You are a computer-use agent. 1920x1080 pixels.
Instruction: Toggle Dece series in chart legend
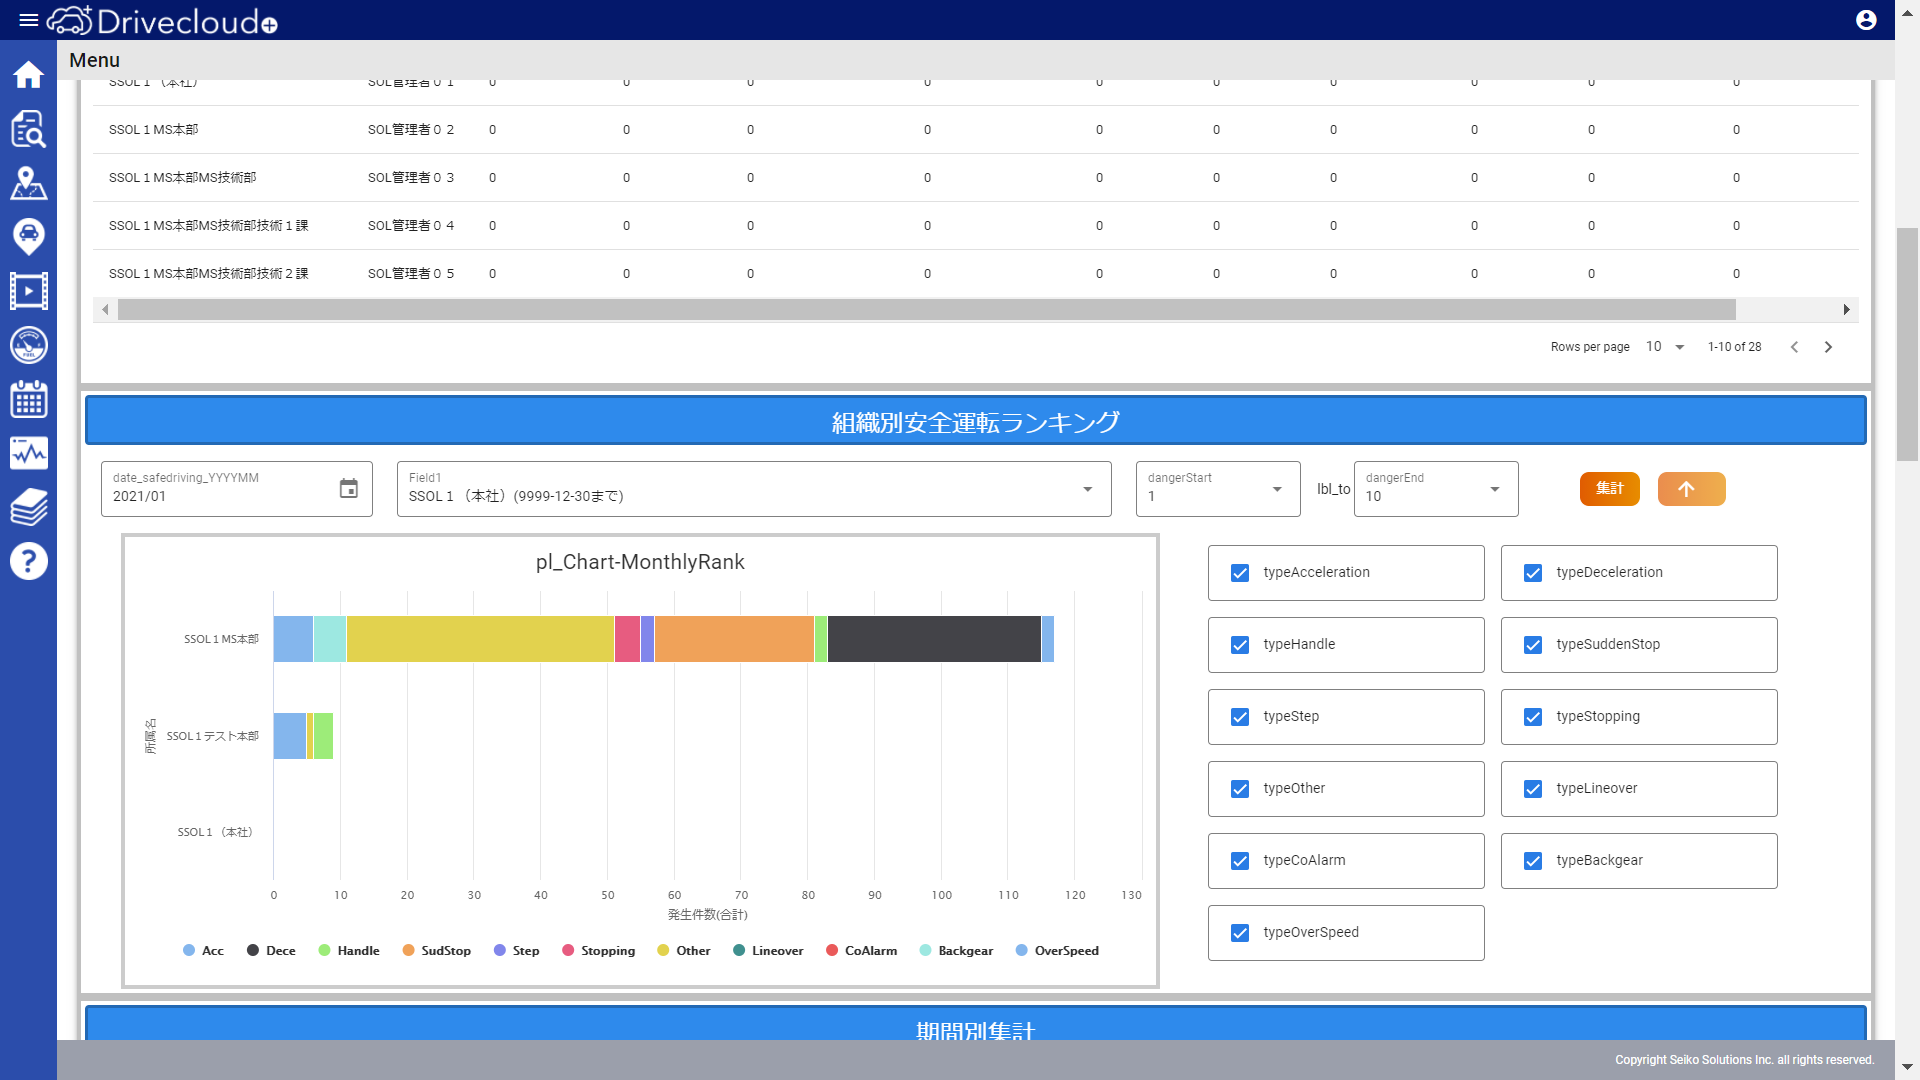point(271,950)
